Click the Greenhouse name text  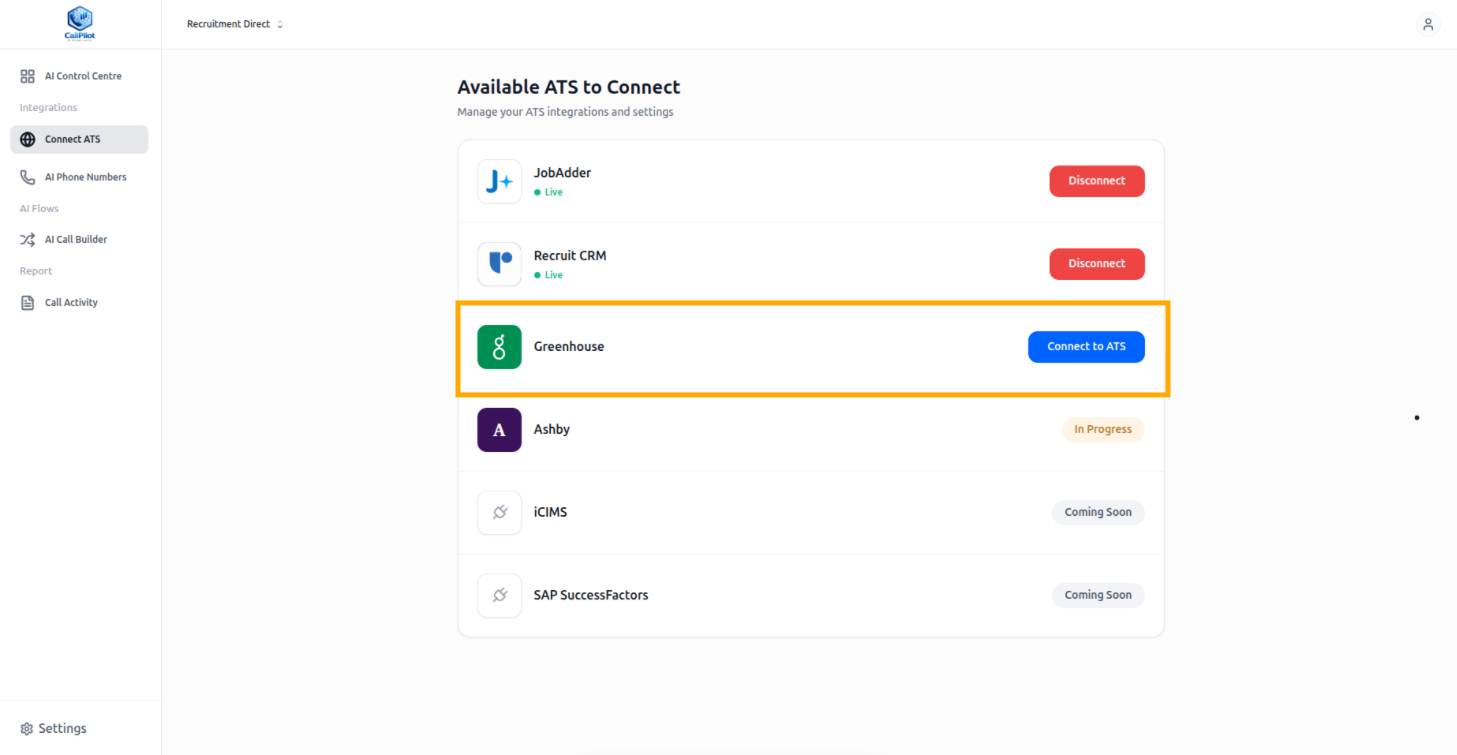[x=569, y=347]
